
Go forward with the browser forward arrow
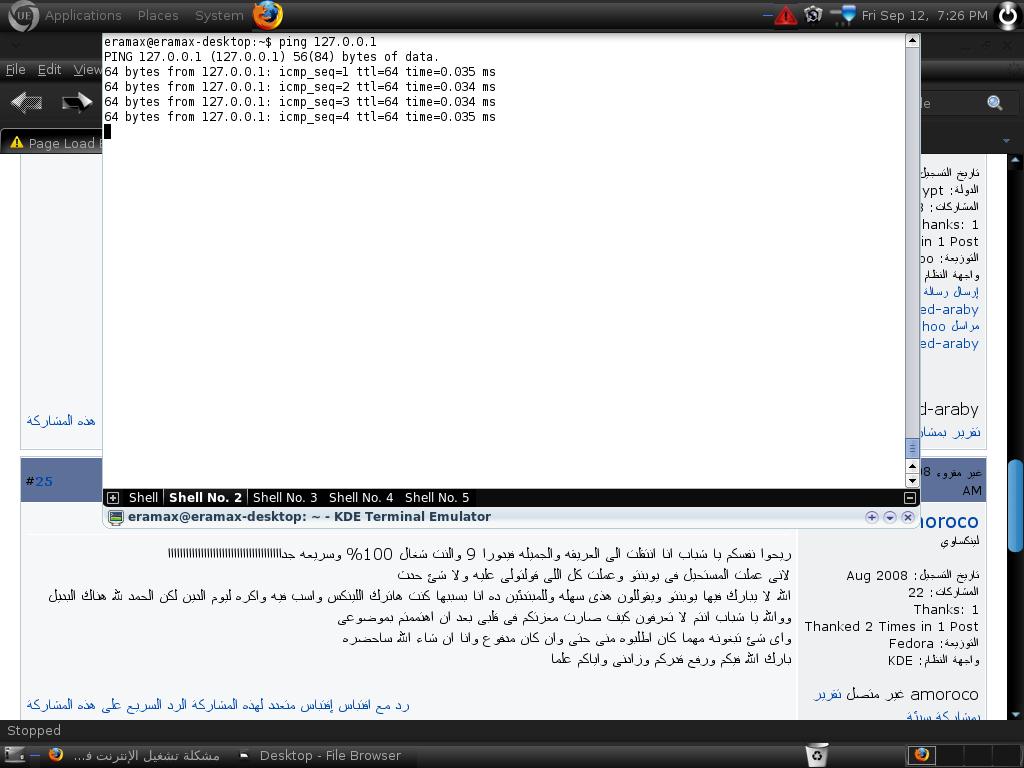[x=76, y=102]
